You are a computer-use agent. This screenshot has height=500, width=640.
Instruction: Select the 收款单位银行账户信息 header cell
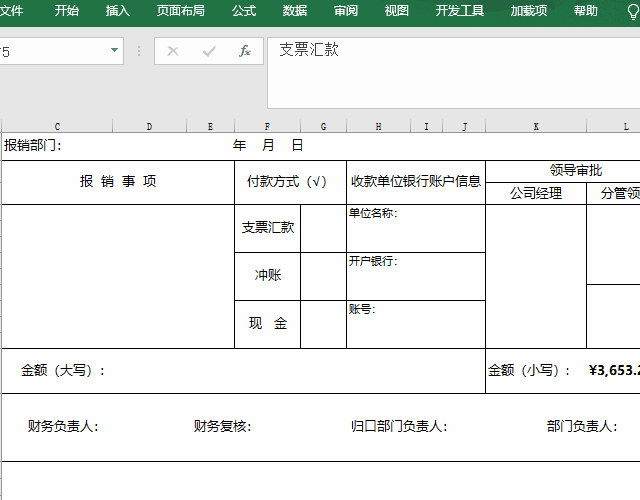tap(416, 182)
